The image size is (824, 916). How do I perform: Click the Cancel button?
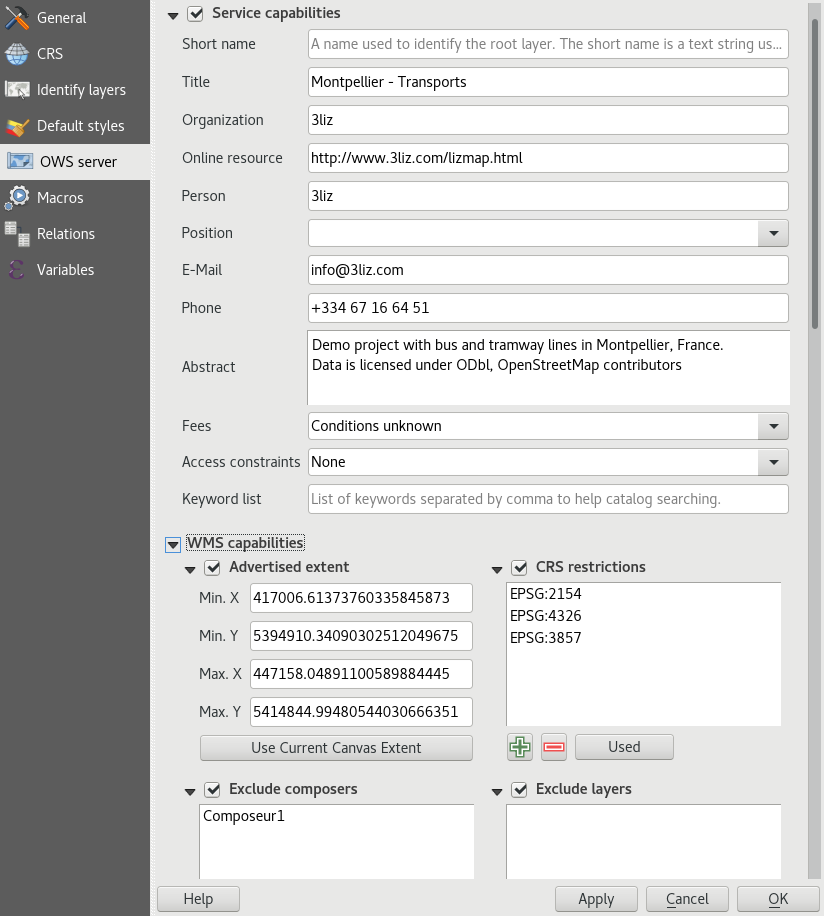pos(687,899)
